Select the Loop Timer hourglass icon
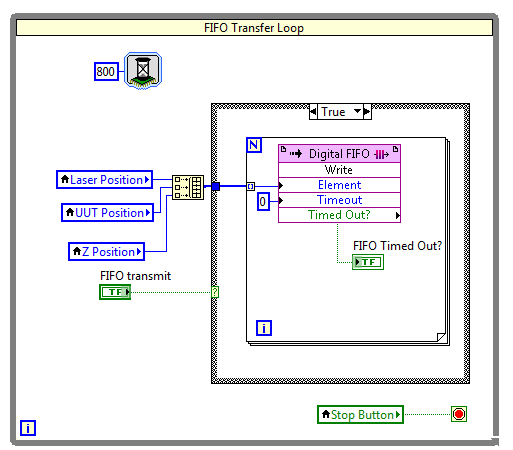Screen dimensions: 513x450 [143, 71]
